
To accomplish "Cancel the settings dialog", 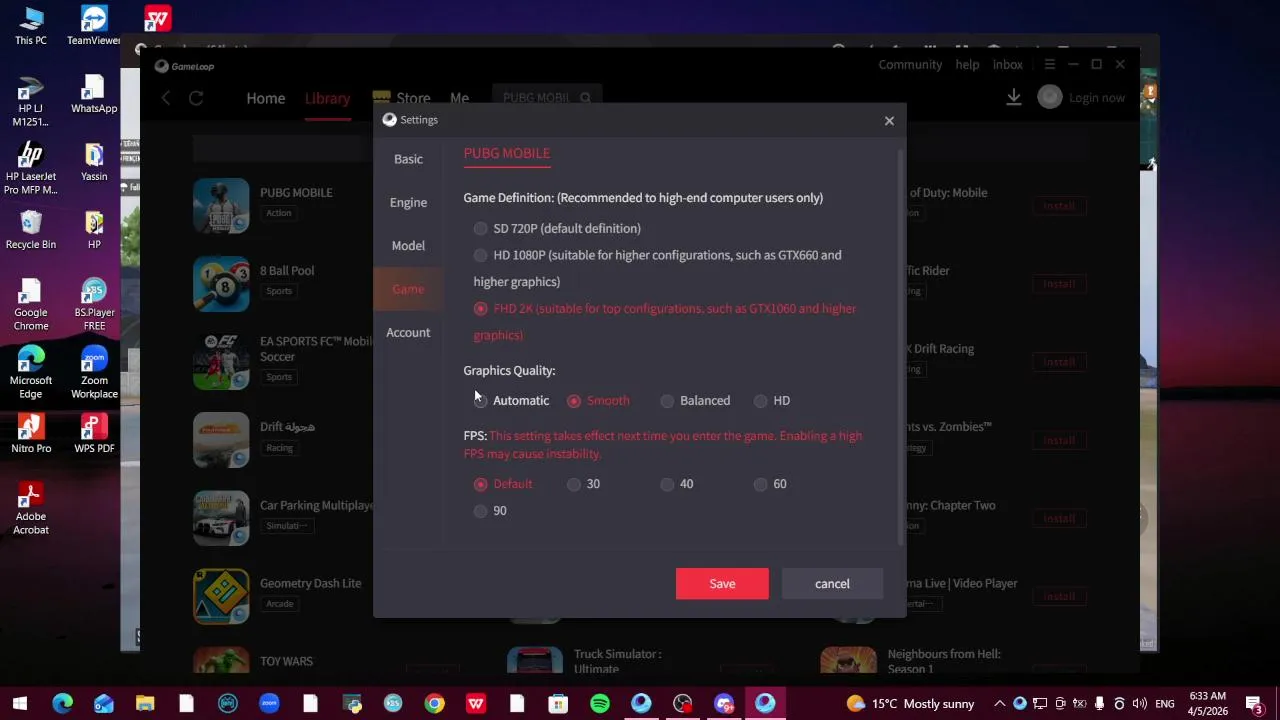I will point(832,584).
